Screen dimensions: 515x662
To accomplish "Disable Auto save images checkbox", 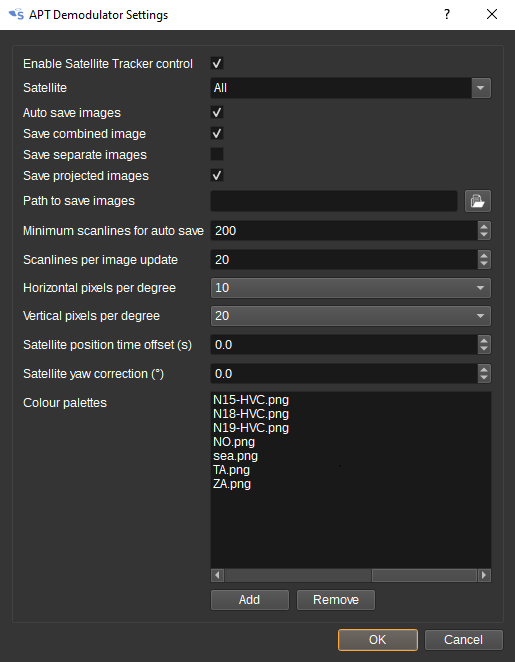I will point(217,112).
